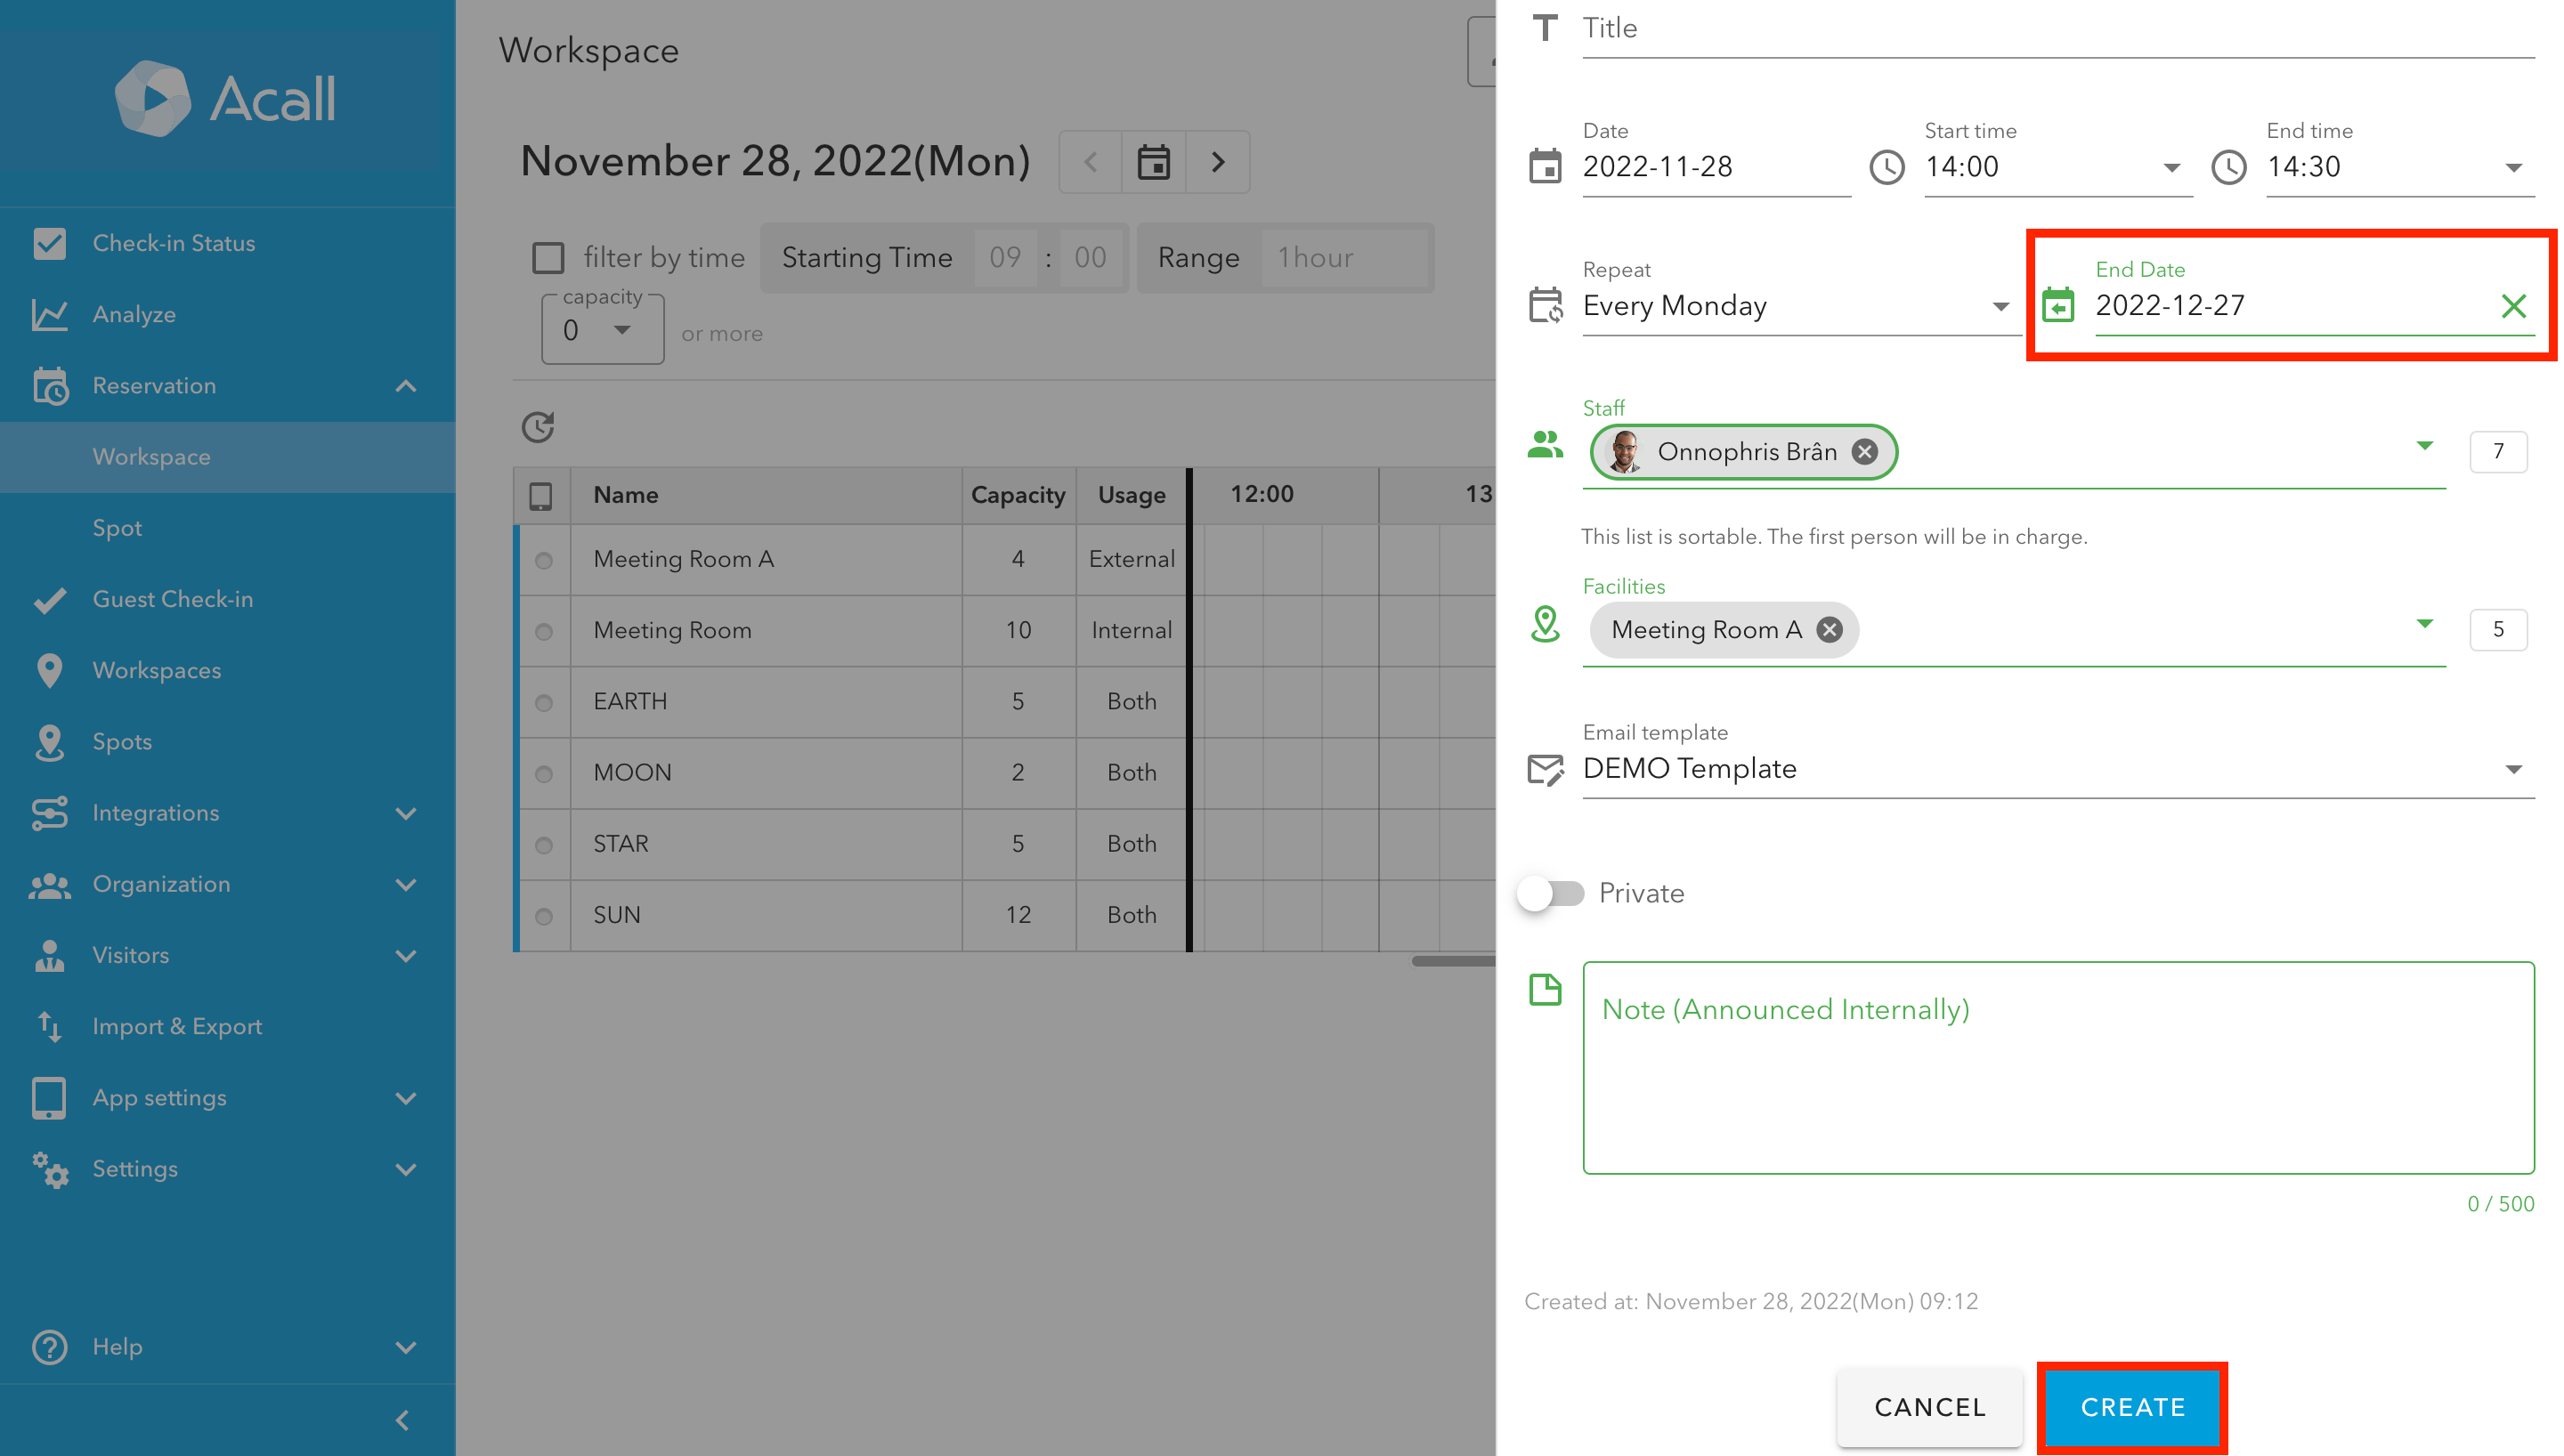Open Check-in Status in sidebar
This screenshot has height=1456, width=2564.
coord(174,243)
